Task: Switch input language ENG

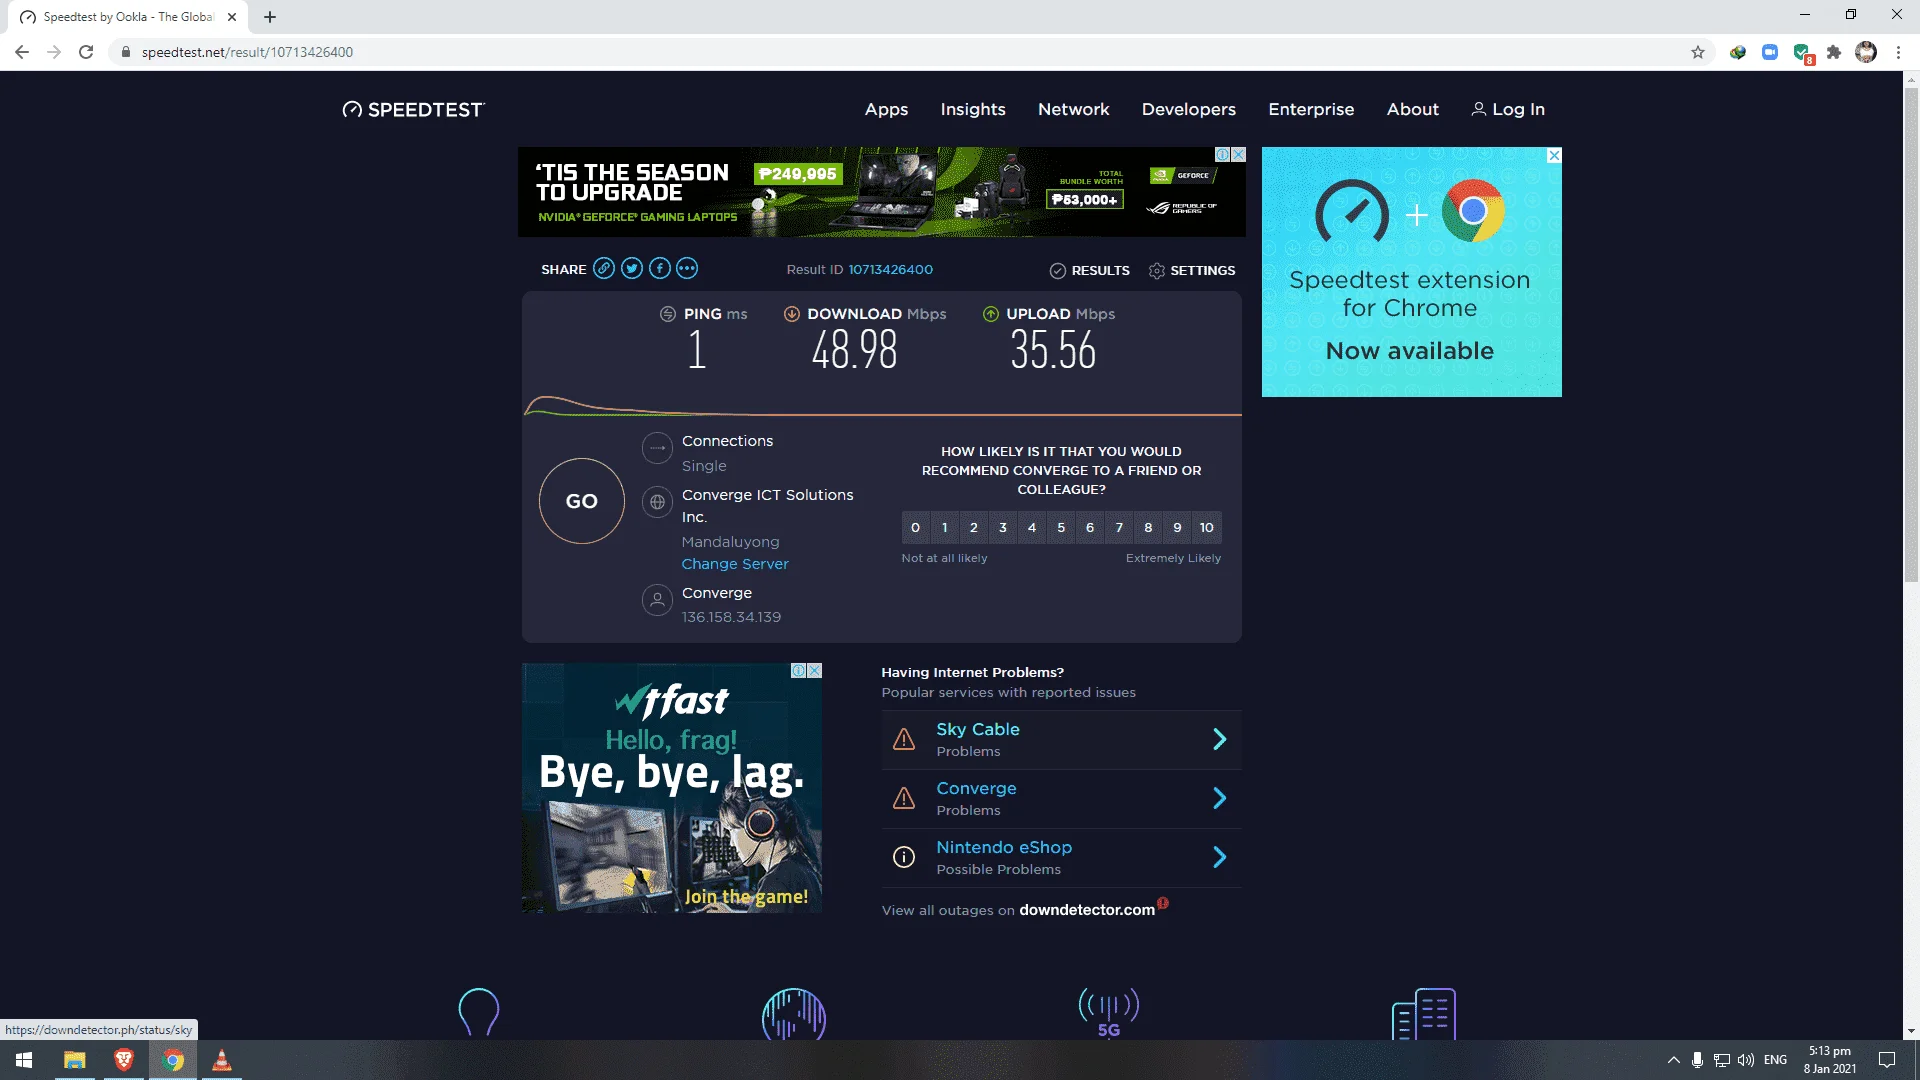Action: 1776,1060
